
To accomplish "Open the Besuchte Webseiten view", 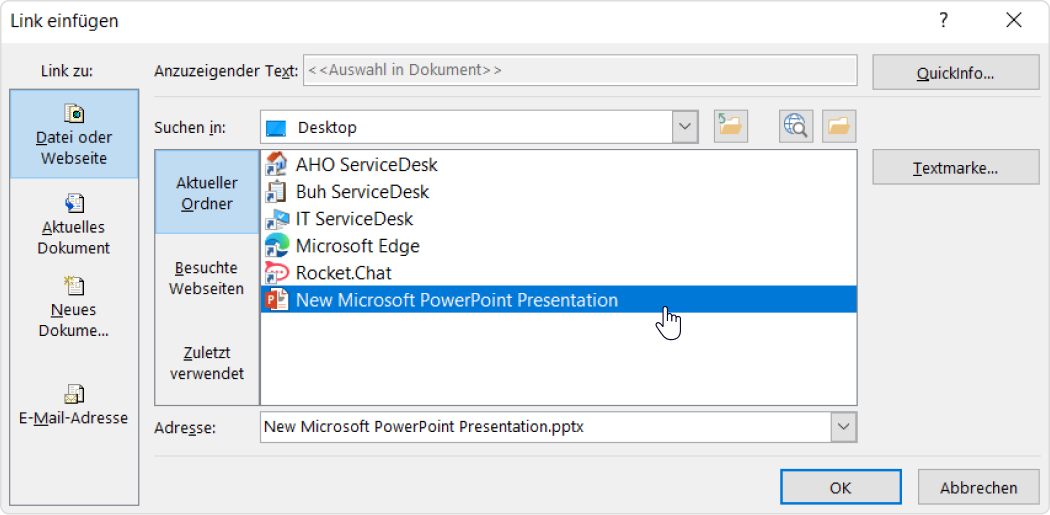I will (x=207, y=278).
